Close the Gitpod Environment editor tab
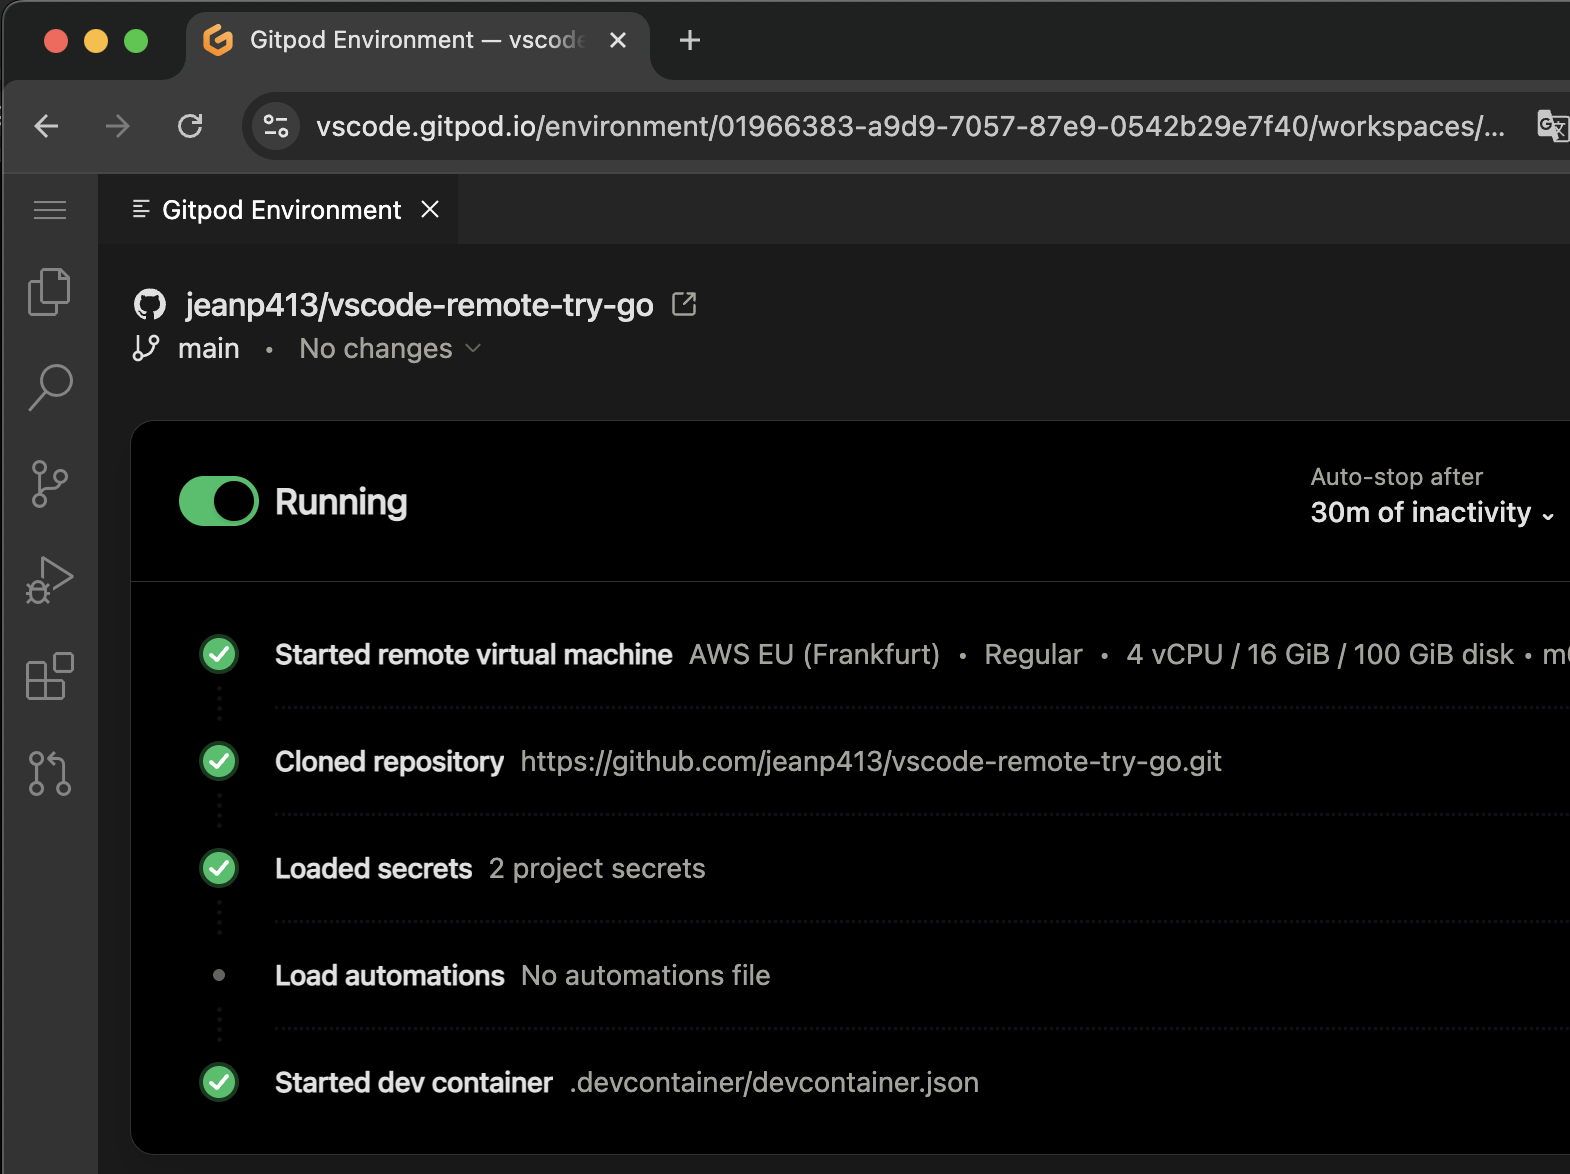Screen dimensions: 1570x1174 (430, 209)
